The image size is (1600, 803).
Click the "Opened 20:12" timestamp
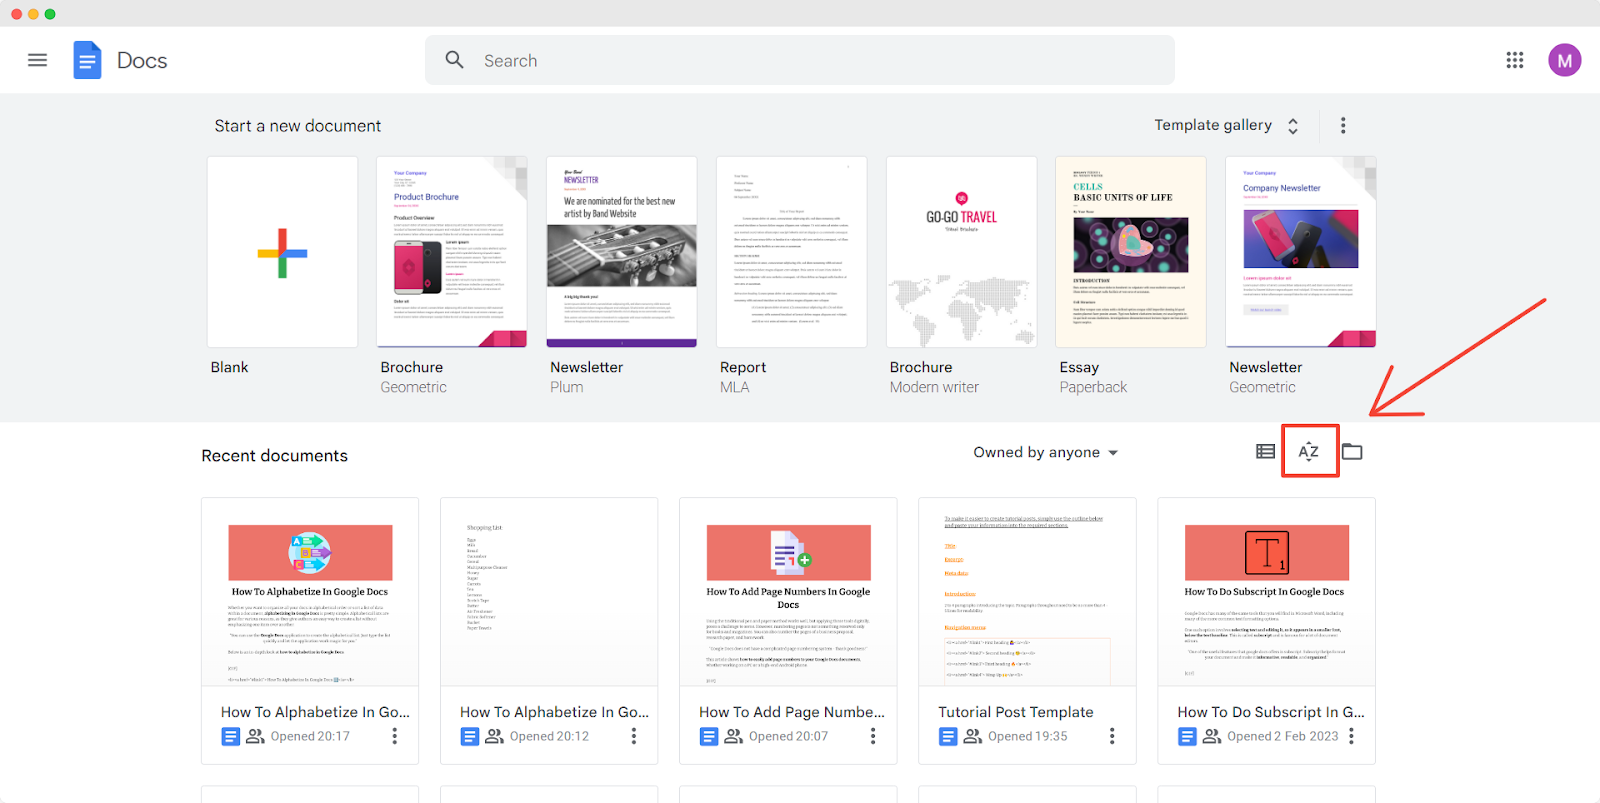pos(549,736)
